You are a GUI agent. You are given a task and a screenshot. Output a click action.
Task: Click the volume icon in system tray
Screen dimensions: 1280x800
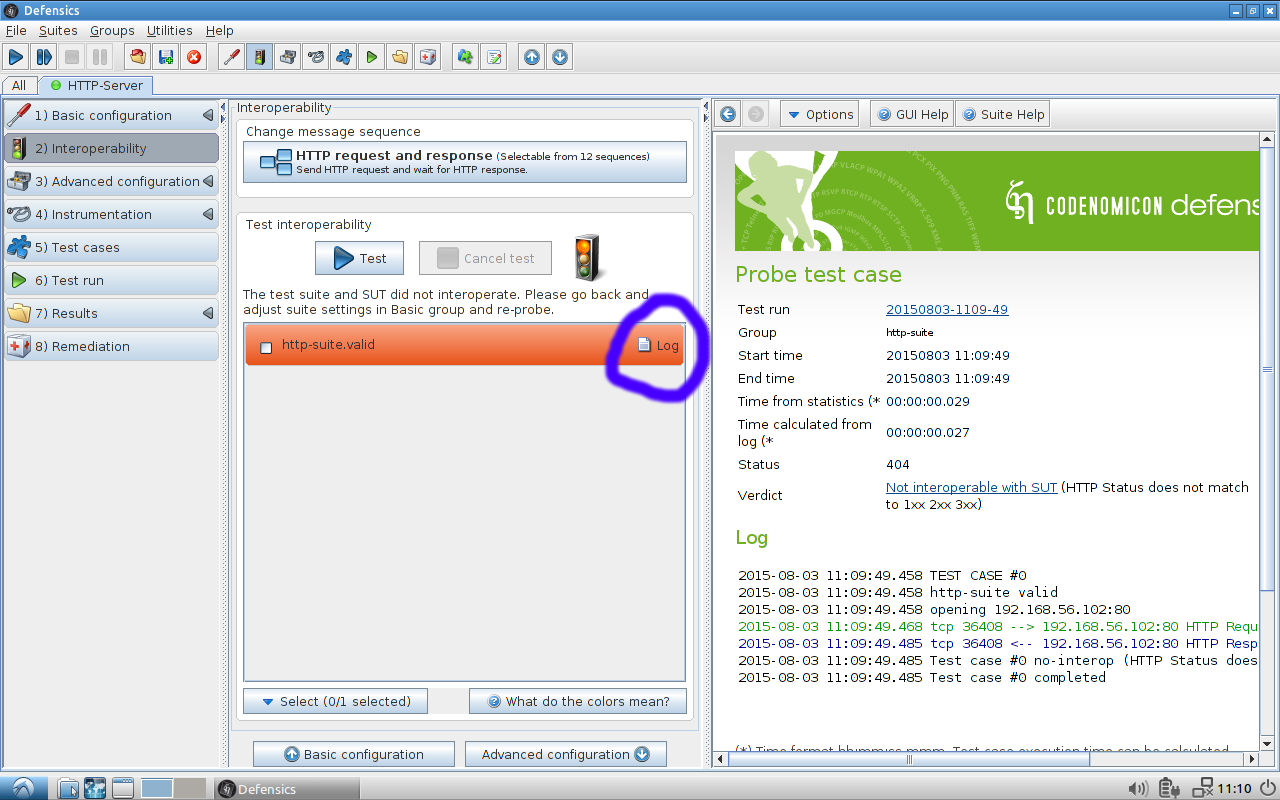pyautogui.click(x=1137, y=788)
